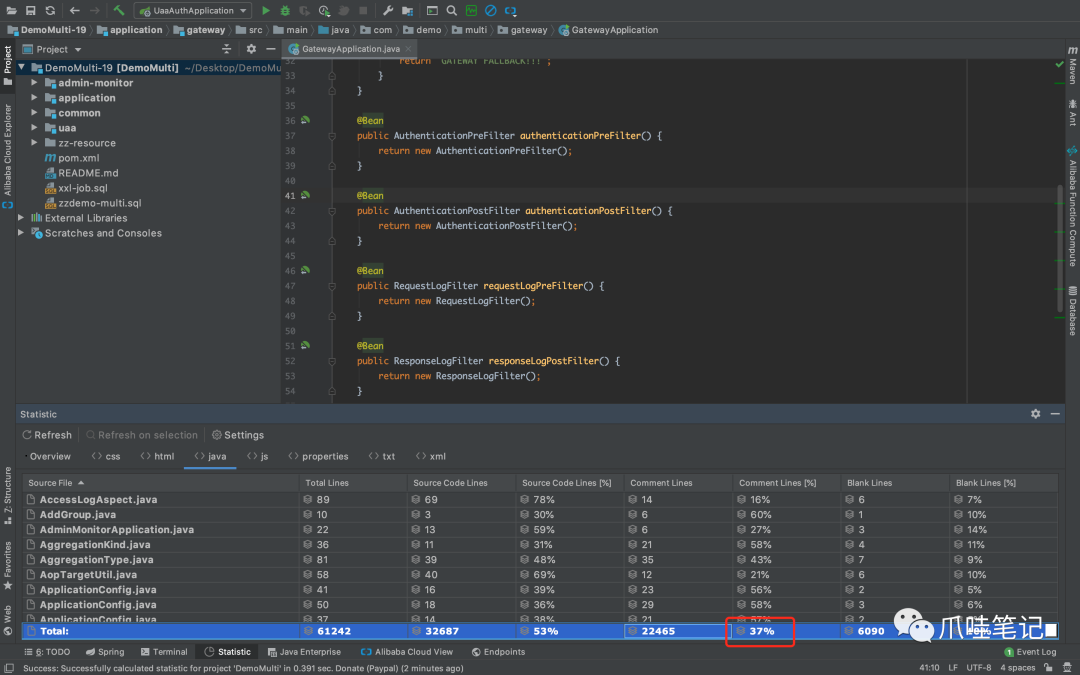
Task: Click the bean gutter icon on line 36
Action: [305, 120]
